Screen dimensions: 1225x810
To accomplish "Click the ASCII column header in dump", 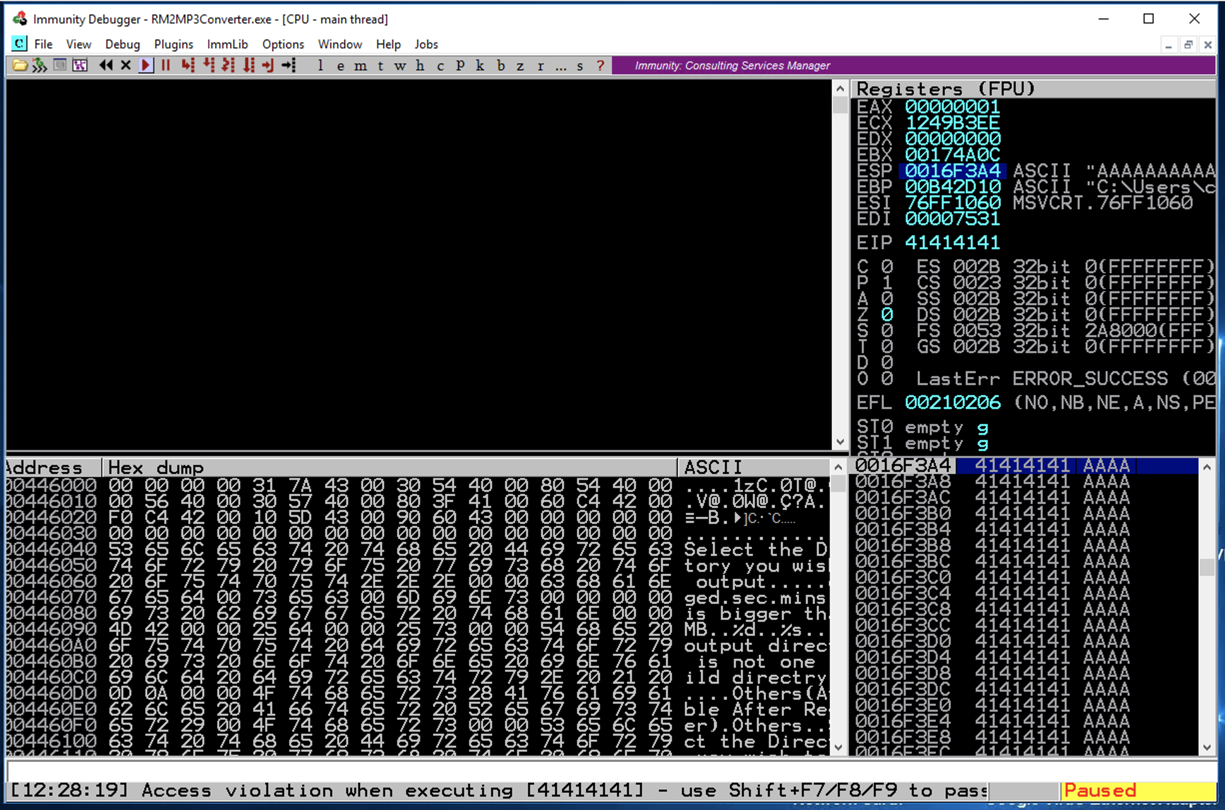I will (x=754, y=467).
